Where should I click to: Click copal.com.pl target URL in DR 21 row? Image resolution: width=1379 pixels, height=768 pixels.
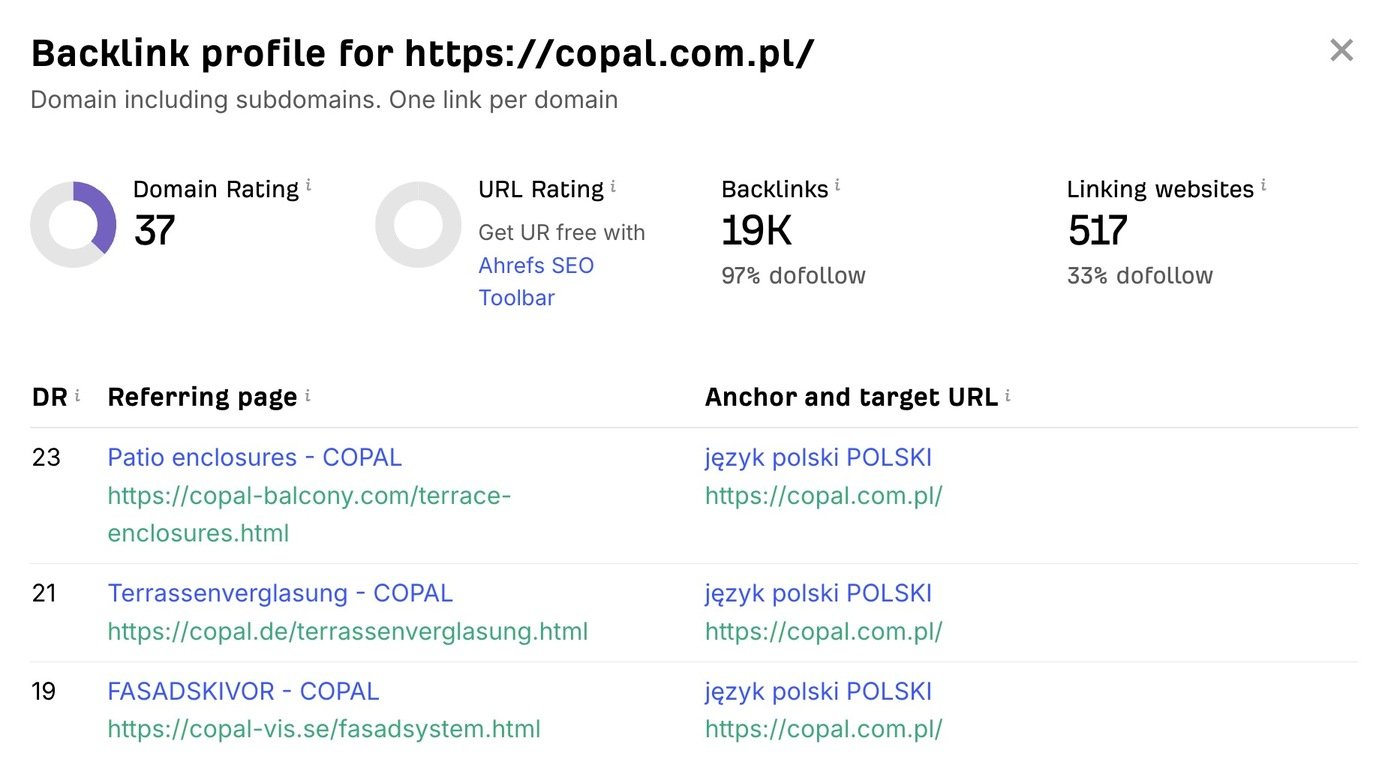[x=824, y=631]
